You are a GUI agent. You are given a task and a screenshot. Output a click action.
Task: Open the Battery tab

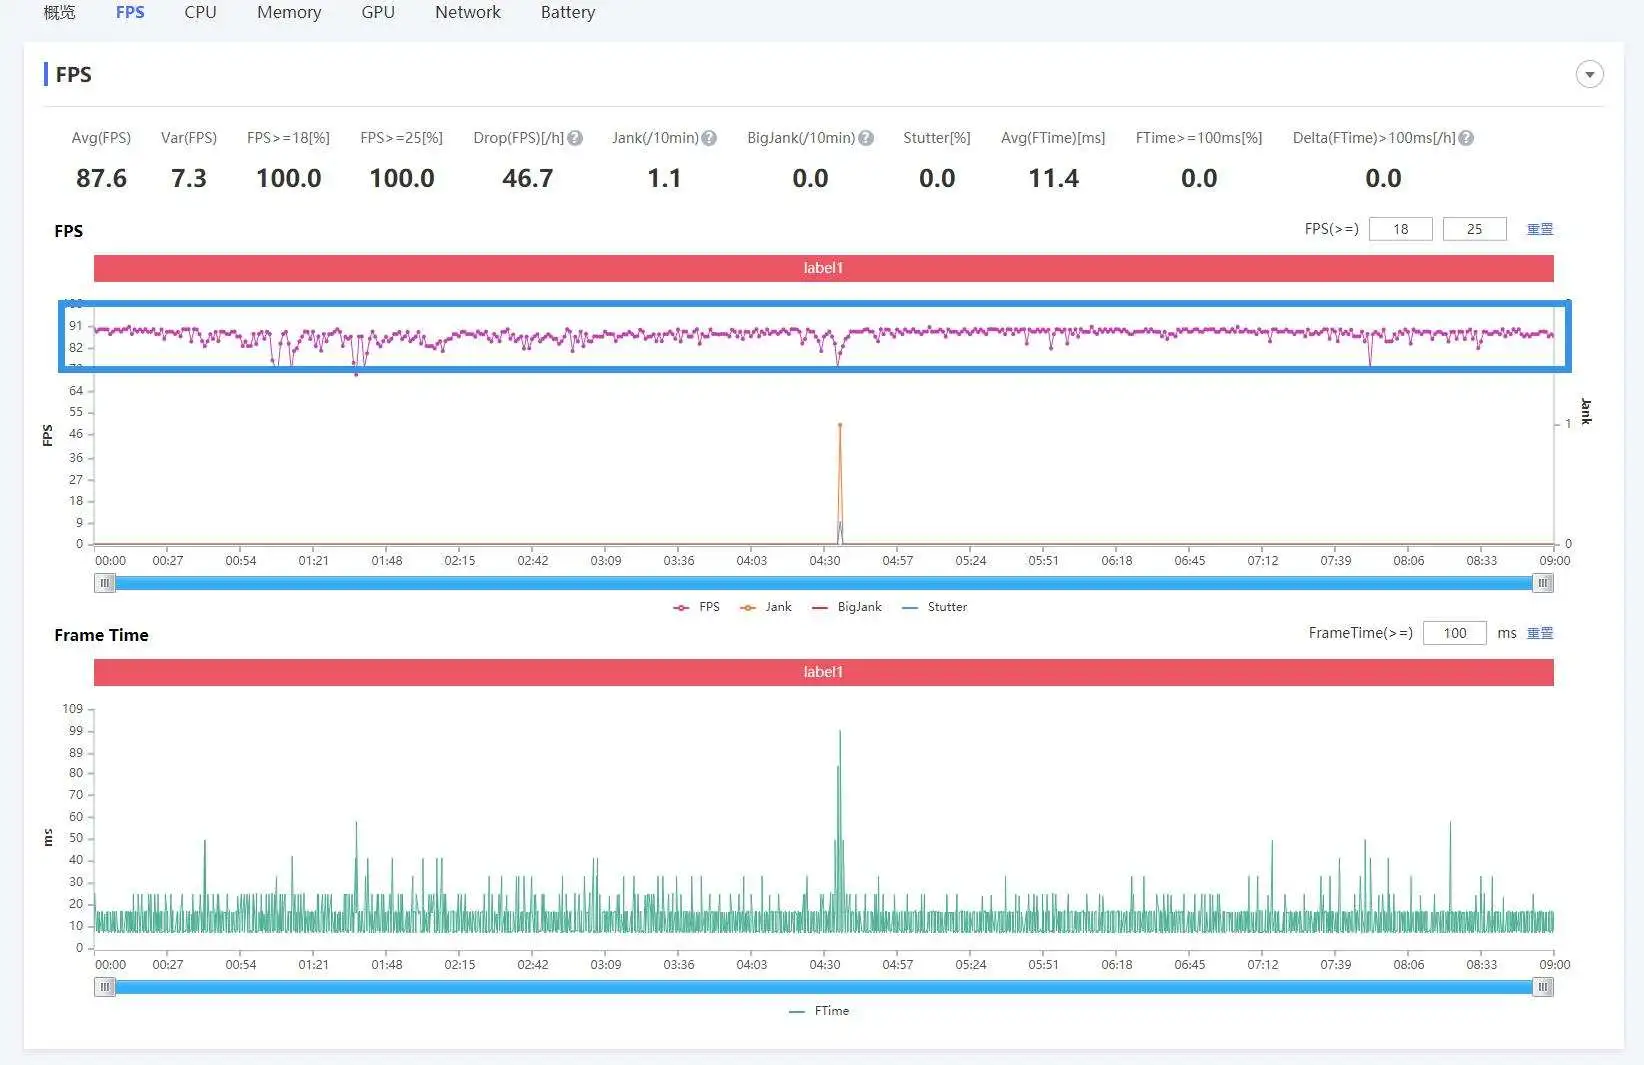tap(568, 12)
